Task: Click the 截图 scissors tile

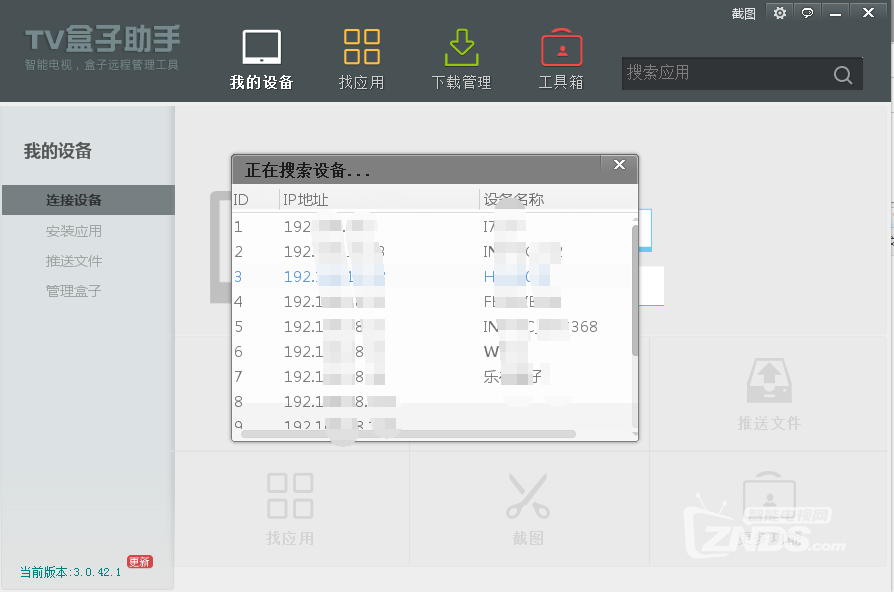Action: [528, 509]
